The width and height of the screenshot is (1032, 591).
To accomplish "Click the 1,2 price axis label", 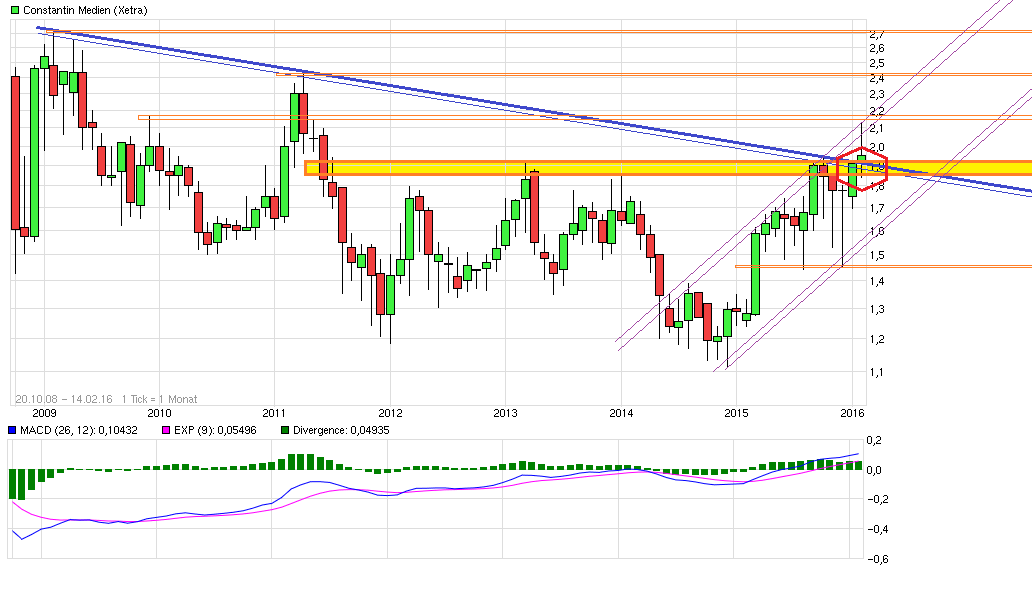I will coord(877,339).
